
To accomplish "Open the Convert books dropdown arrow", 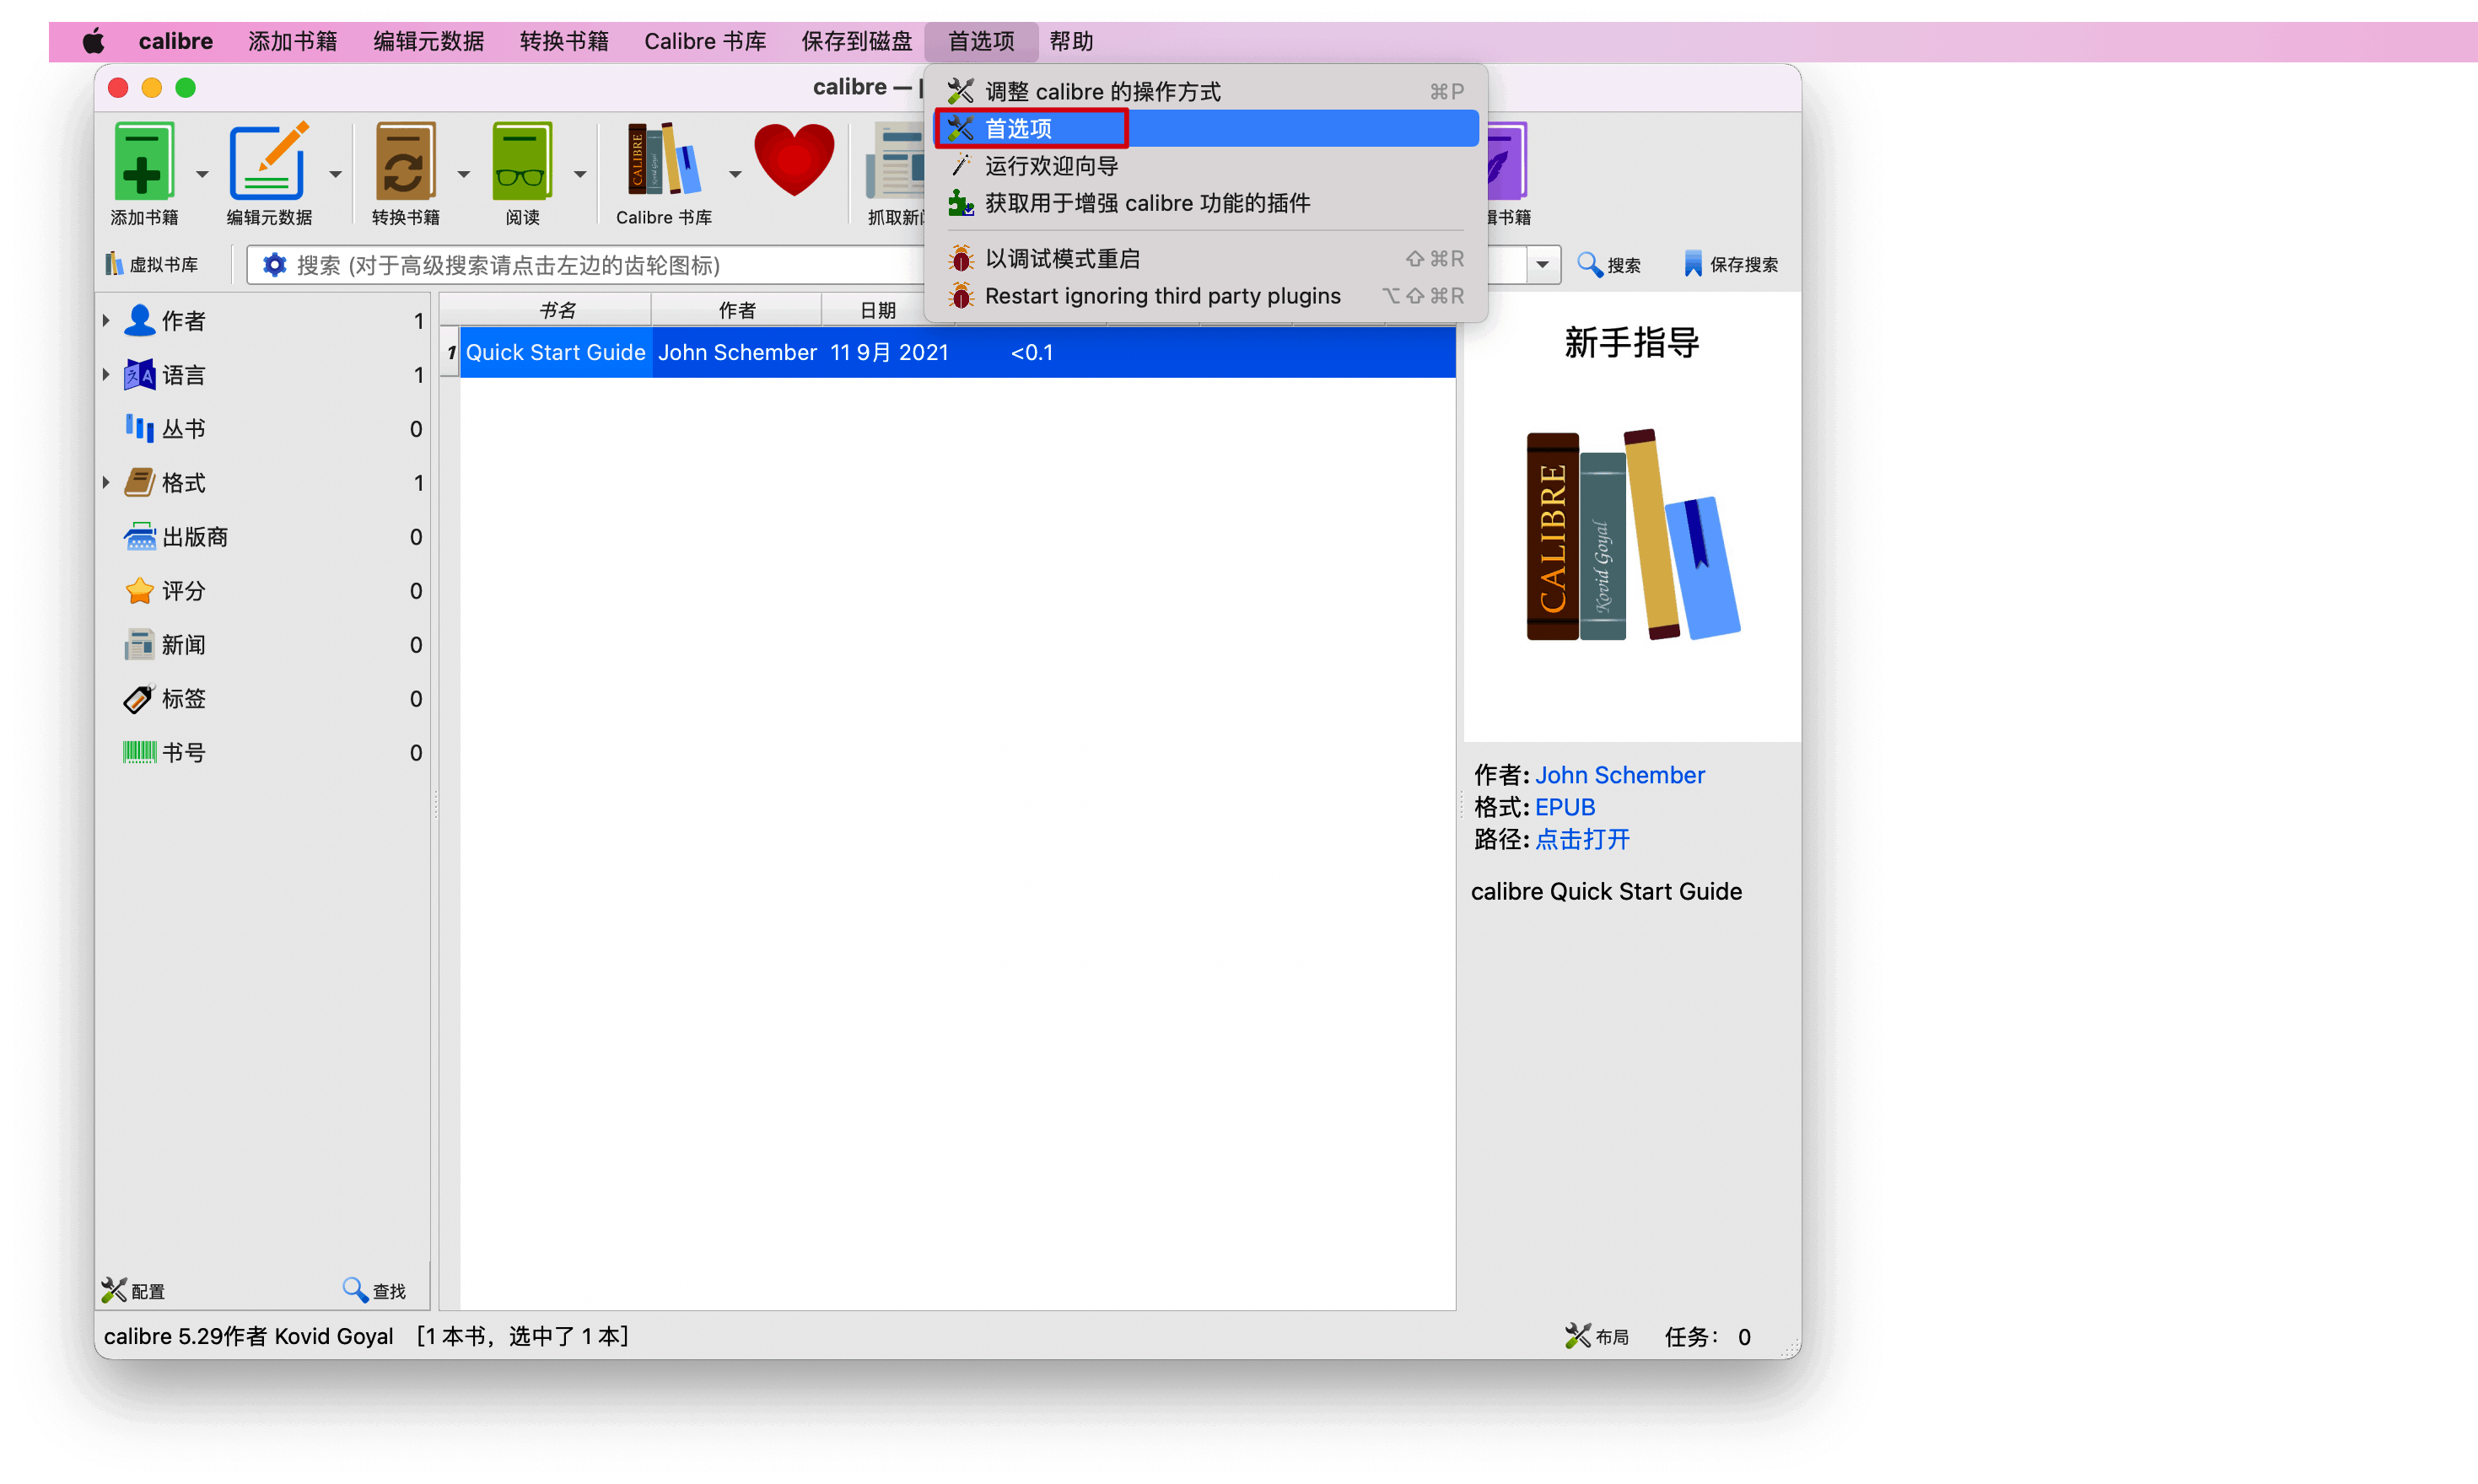I will click(x=463, y=173).
